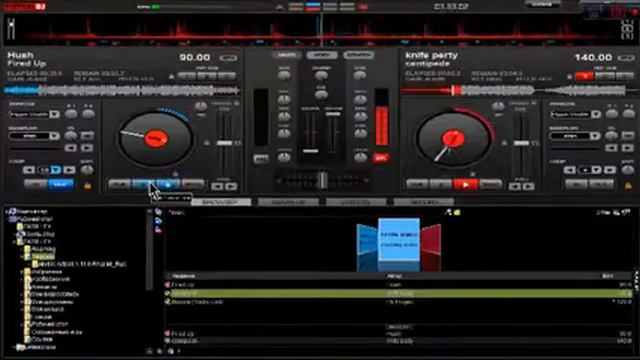Switch to the Mixer tab in center panel

(286, 55)
